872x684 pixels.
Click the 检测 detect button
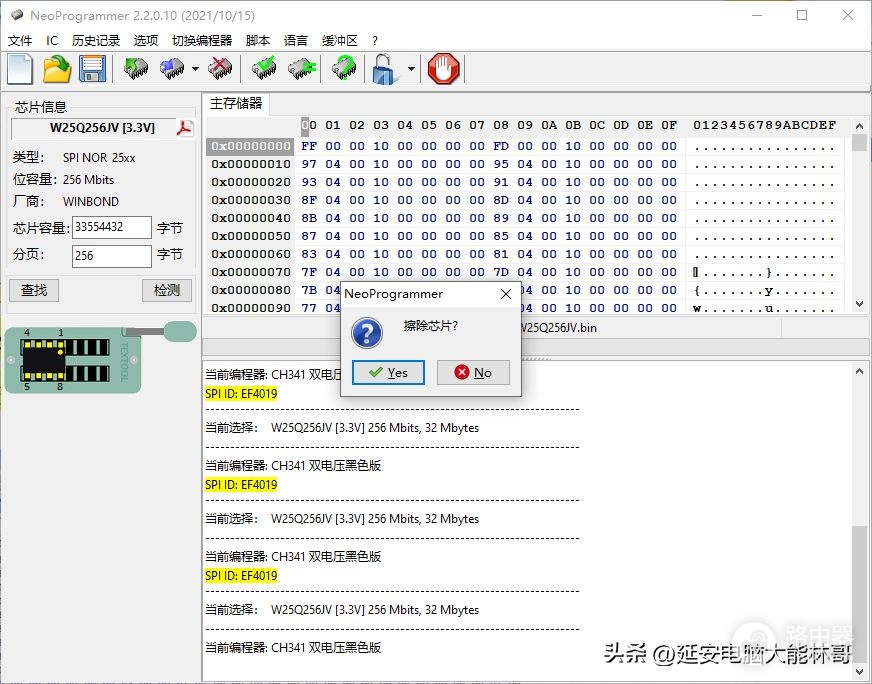pos(167,290)
